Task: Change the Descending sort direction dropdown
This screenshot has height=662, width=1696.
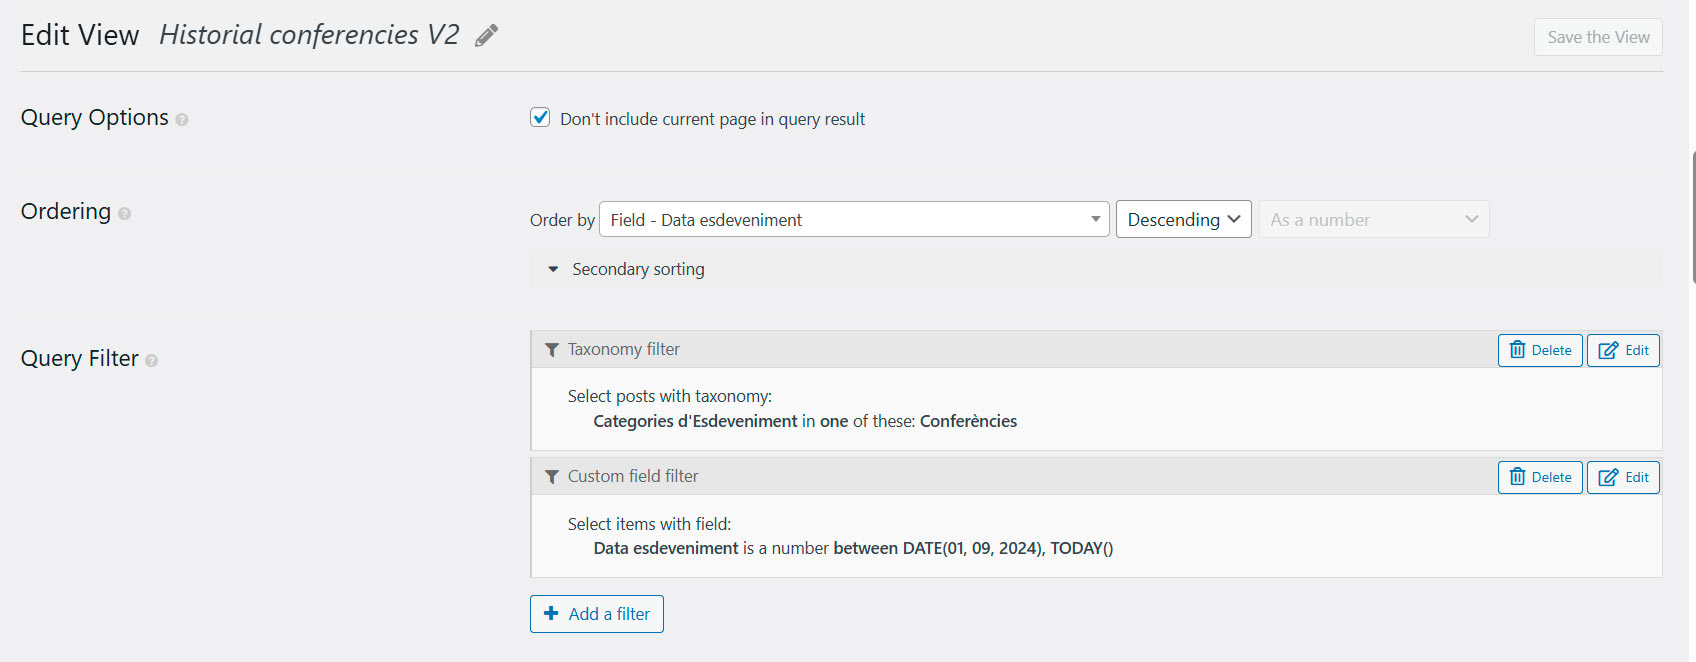Action: [x=1183, y=220]
